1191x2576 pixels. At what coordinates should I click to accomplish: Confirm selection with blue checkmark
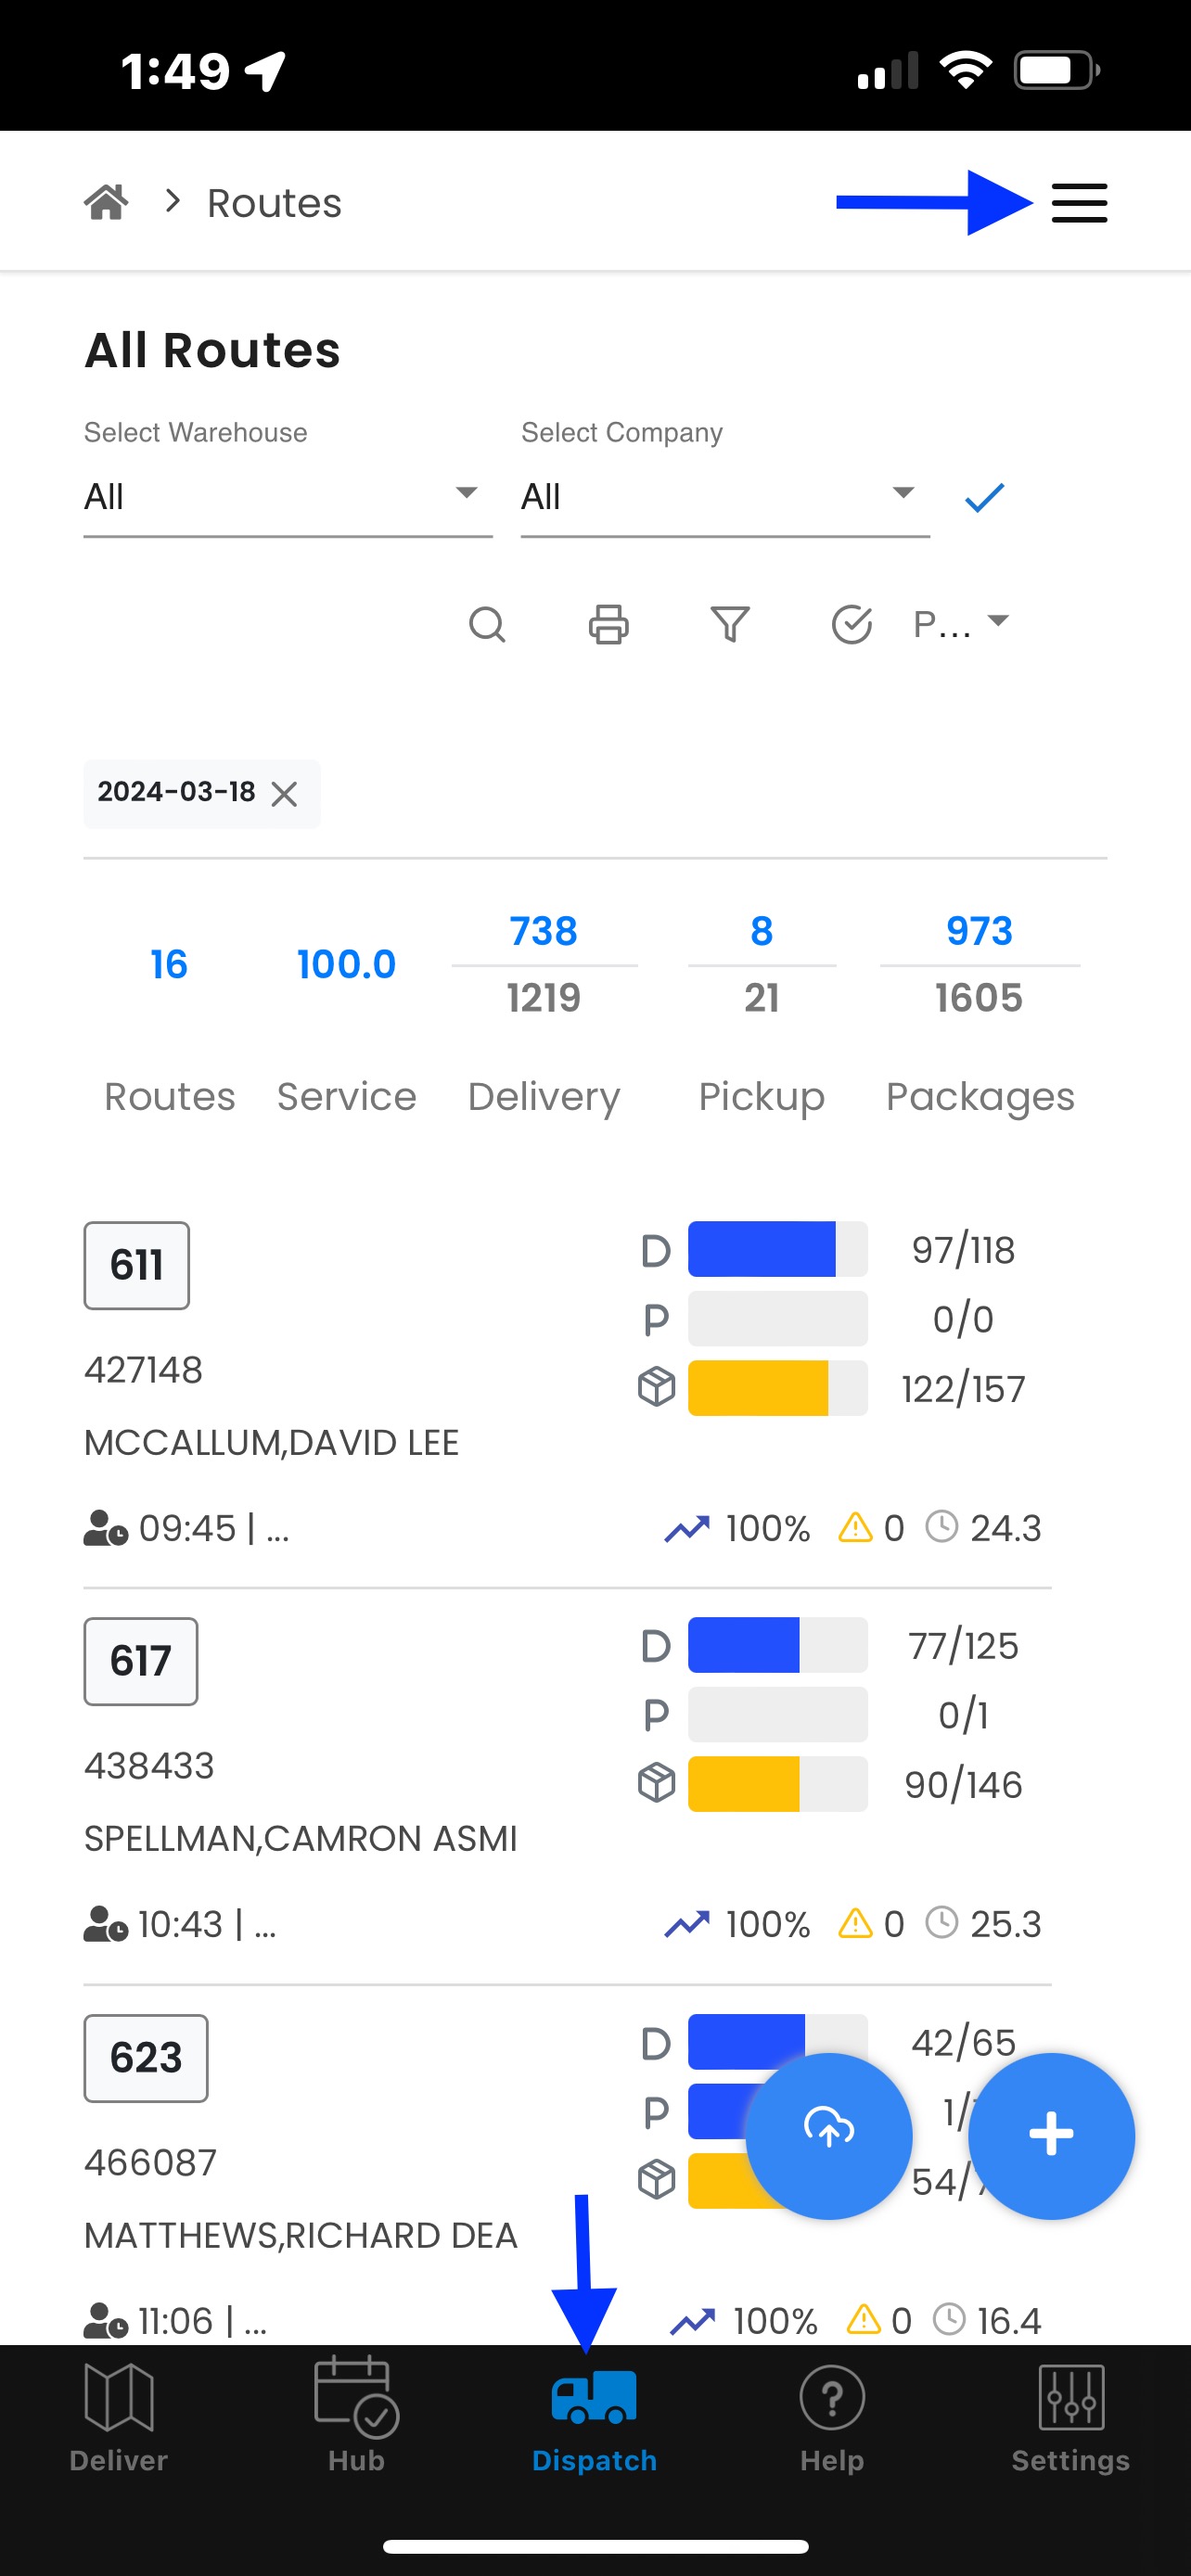pyautogui.click(x=984, y=497)
